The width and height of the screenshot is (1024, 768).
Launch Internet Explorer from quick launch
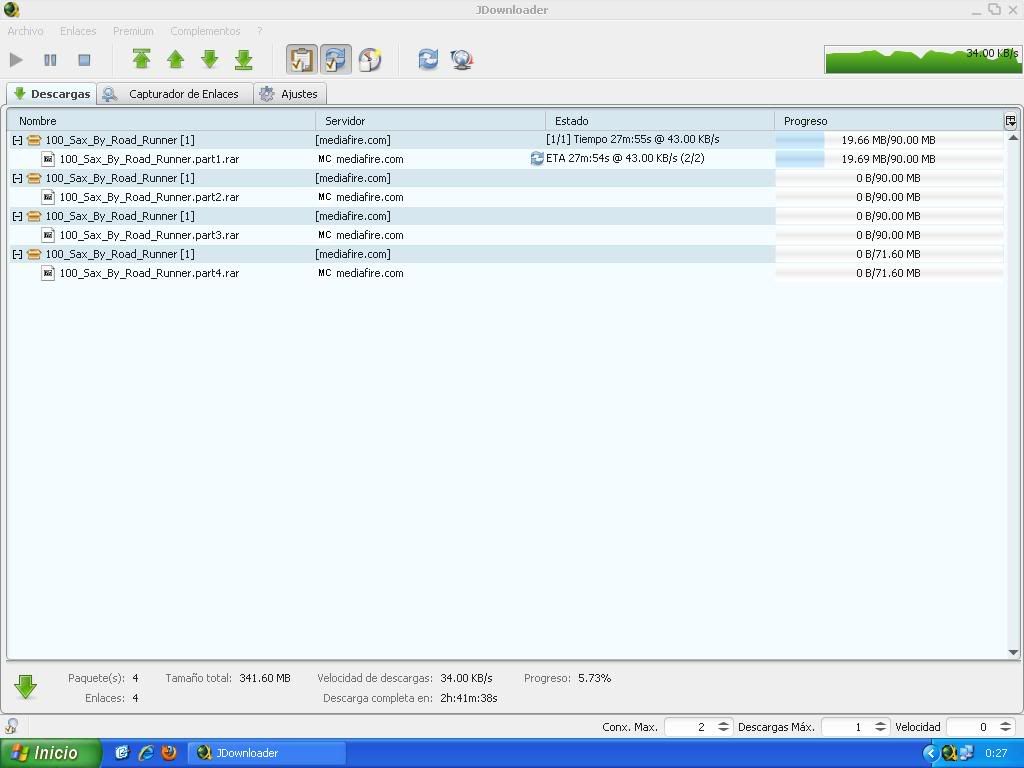pos(146,753)
